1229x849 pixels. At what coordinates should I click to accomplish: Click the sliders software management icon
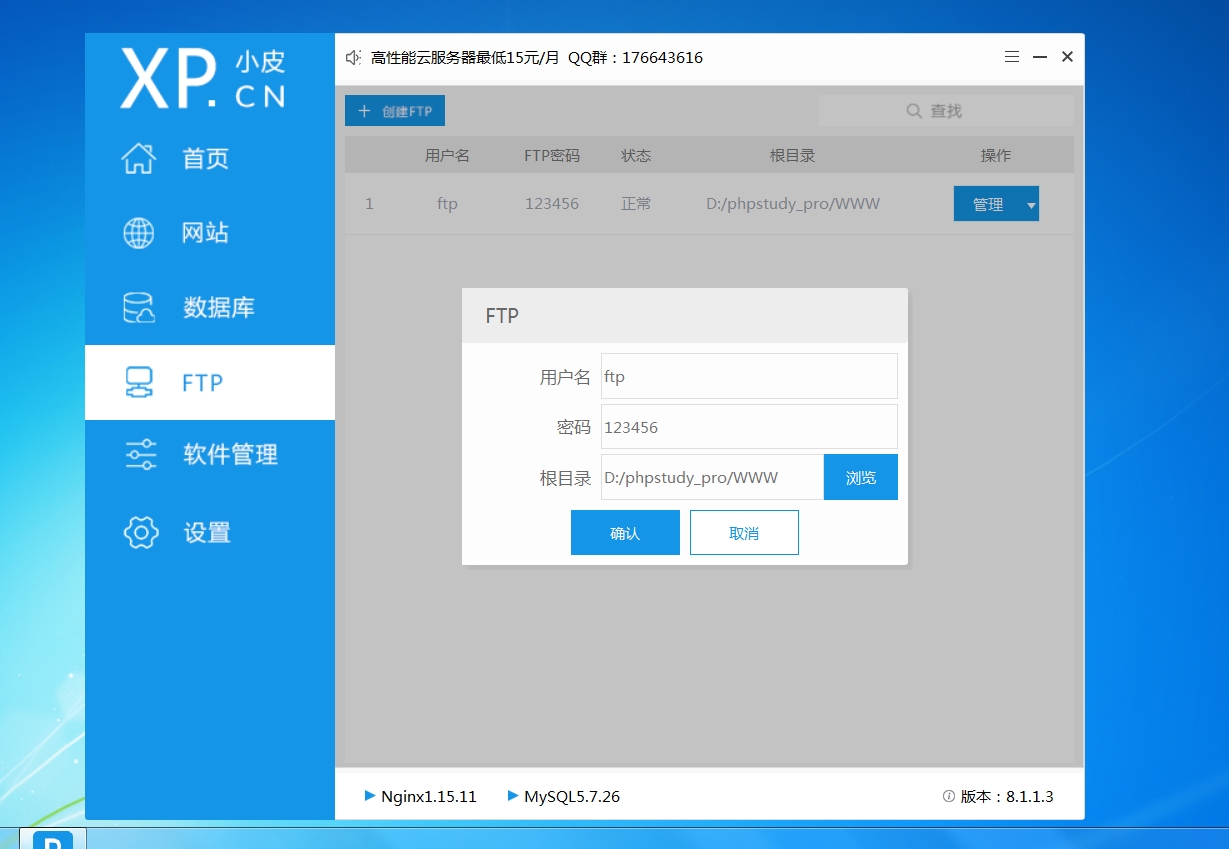tap(140, 455)
